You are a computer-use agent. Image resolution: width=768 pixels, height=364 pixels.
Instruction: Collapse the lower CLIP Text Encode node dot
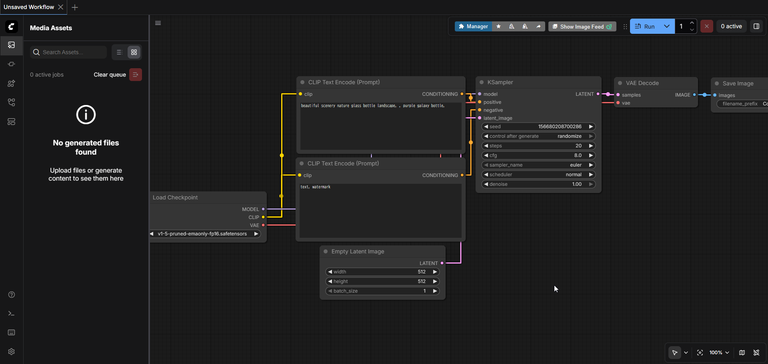(x=303, y=164)
